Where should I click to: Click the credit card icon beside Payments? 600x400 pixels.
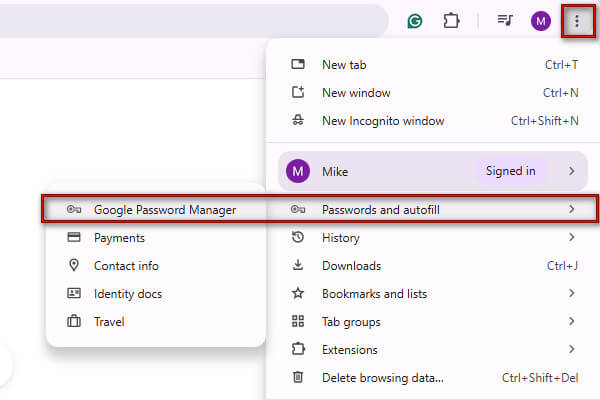(74, 237)
